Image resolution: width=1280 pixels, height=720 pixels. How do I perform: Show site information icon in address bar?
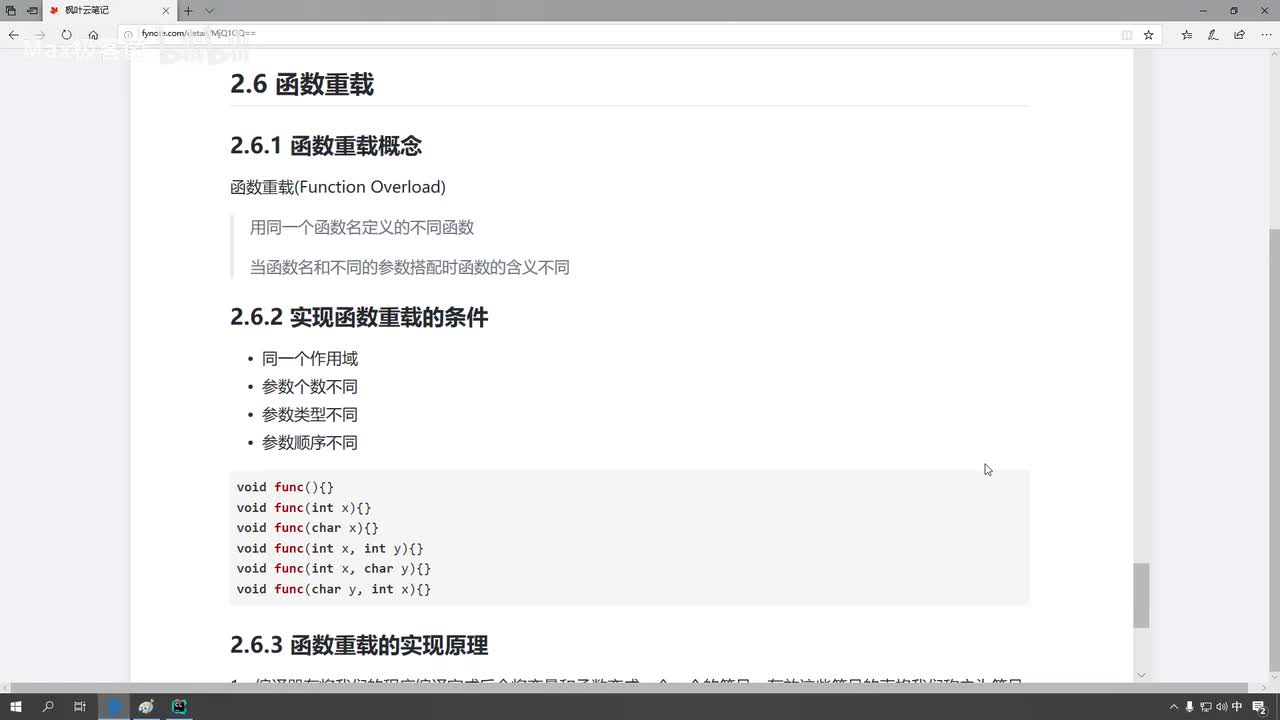pos(130,34)
